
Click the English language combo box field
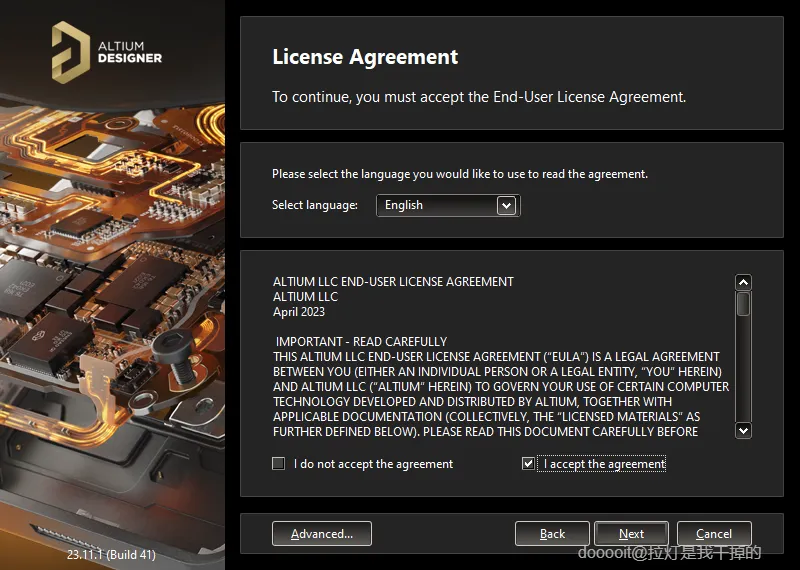pos(448,205)
